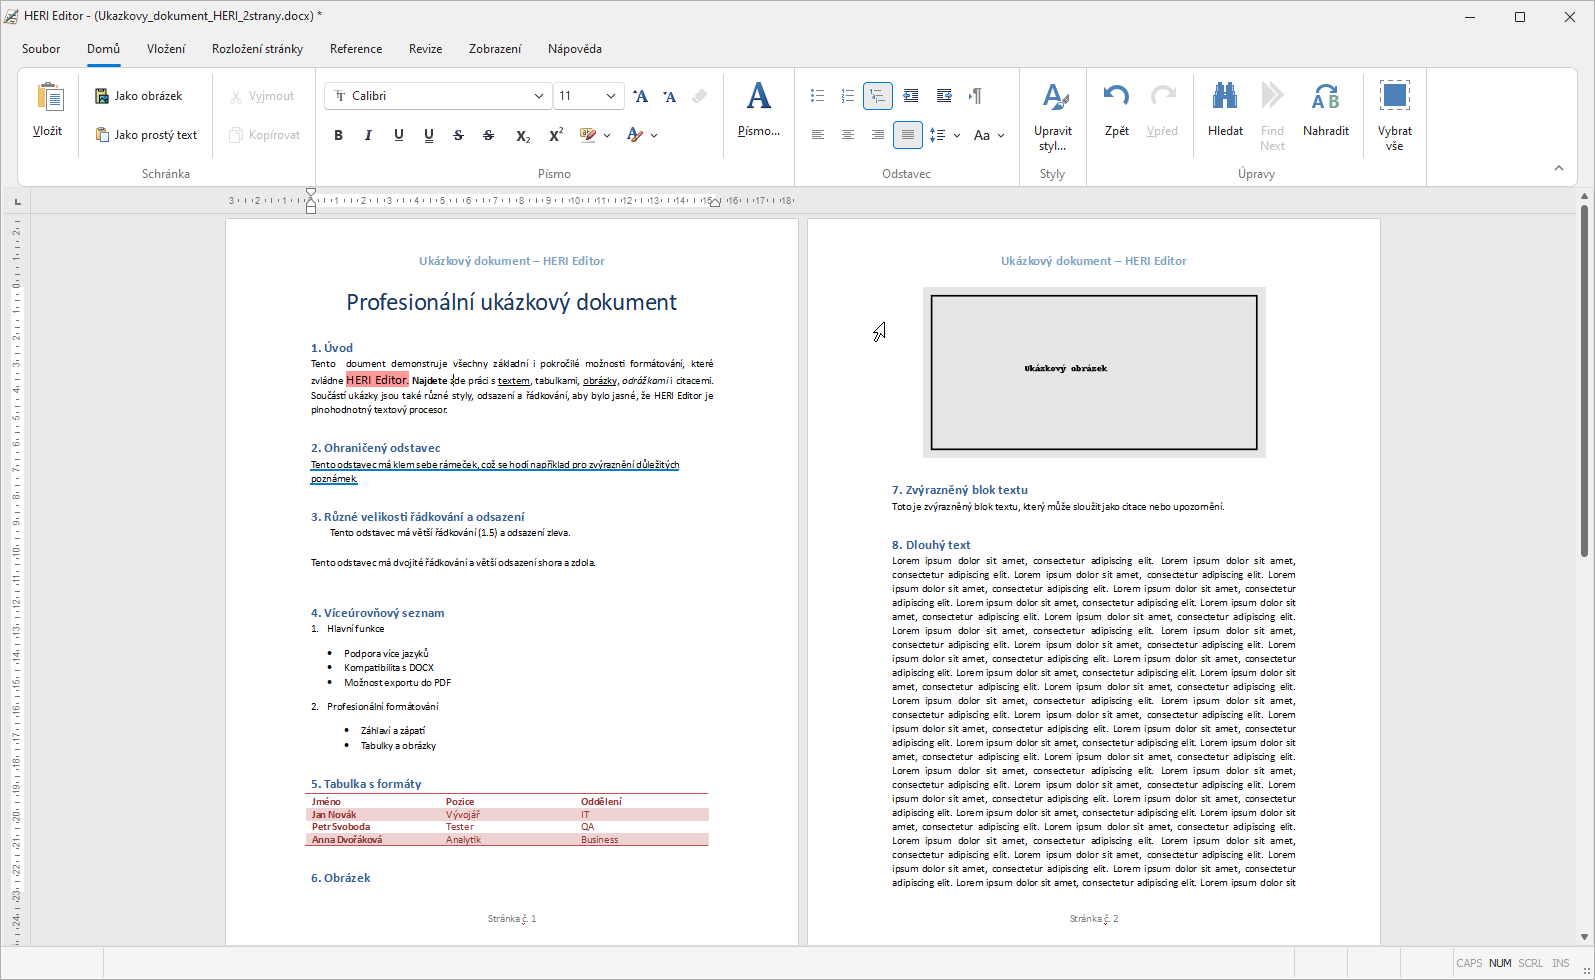
Task: Open the Calibri font name dropdown
Action: point(538,96)
